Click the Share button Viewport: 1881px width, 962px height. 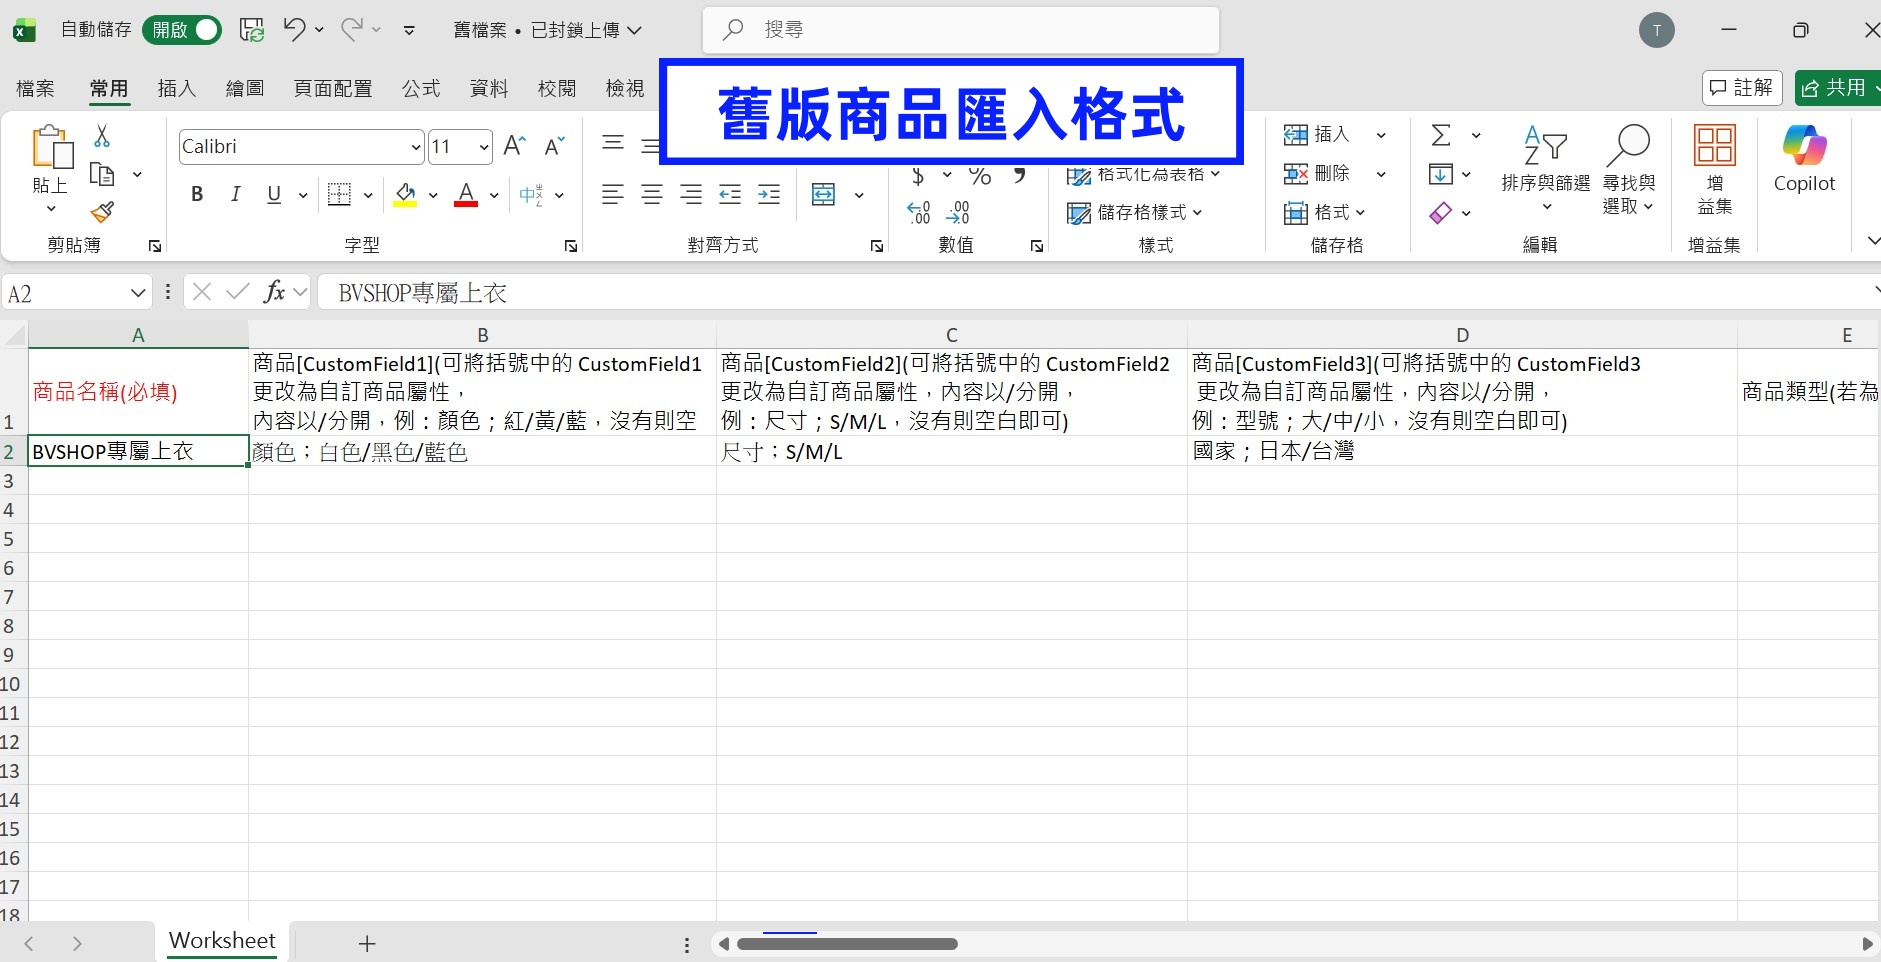click(1838, 88)
